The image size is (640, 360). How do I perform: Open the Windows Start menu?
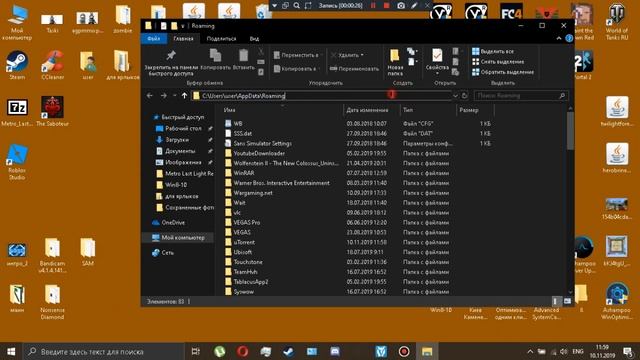coord(11,351)
